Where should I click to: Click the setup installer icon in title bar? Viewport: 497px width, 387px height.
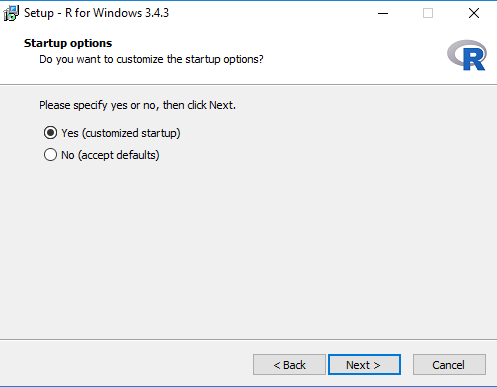[11, 13]
